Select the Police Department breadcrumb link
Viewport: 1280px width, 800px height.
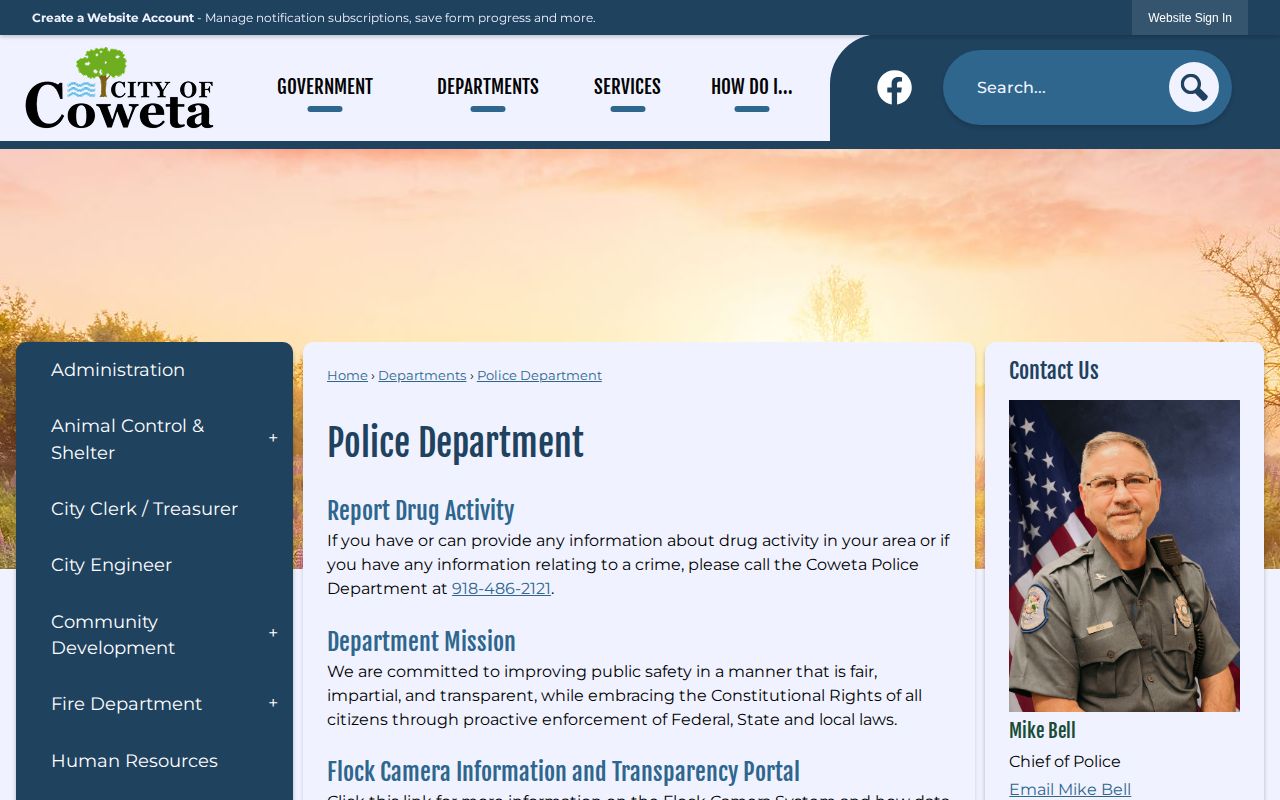click(x=539, y=376)
